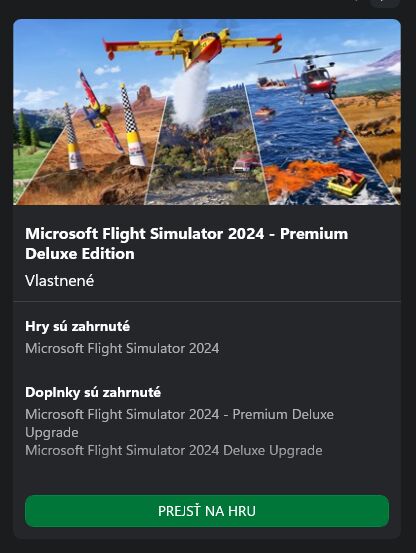Click the Doplnky sú zahrnuté heading
This screenshot has height=553, width=416.
pyautogui.click(x=93, y=392)
